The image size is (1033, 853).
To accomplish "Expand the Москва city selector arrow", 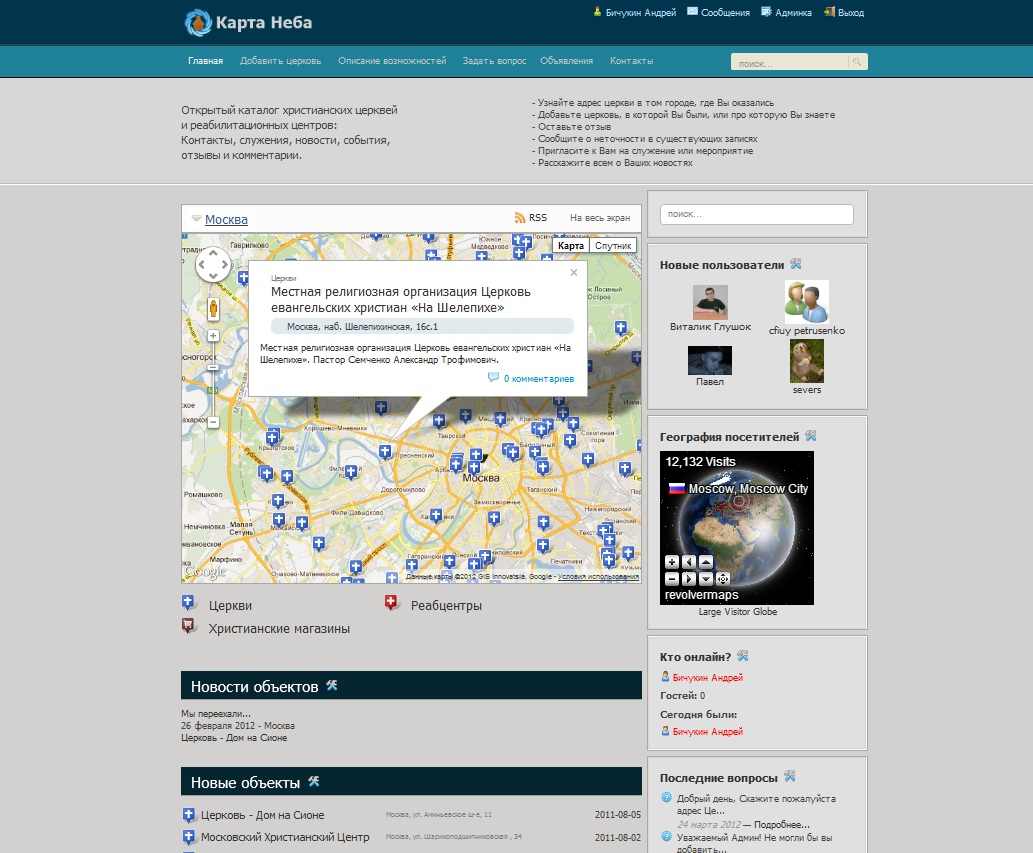I will click(x=196, y=220).
